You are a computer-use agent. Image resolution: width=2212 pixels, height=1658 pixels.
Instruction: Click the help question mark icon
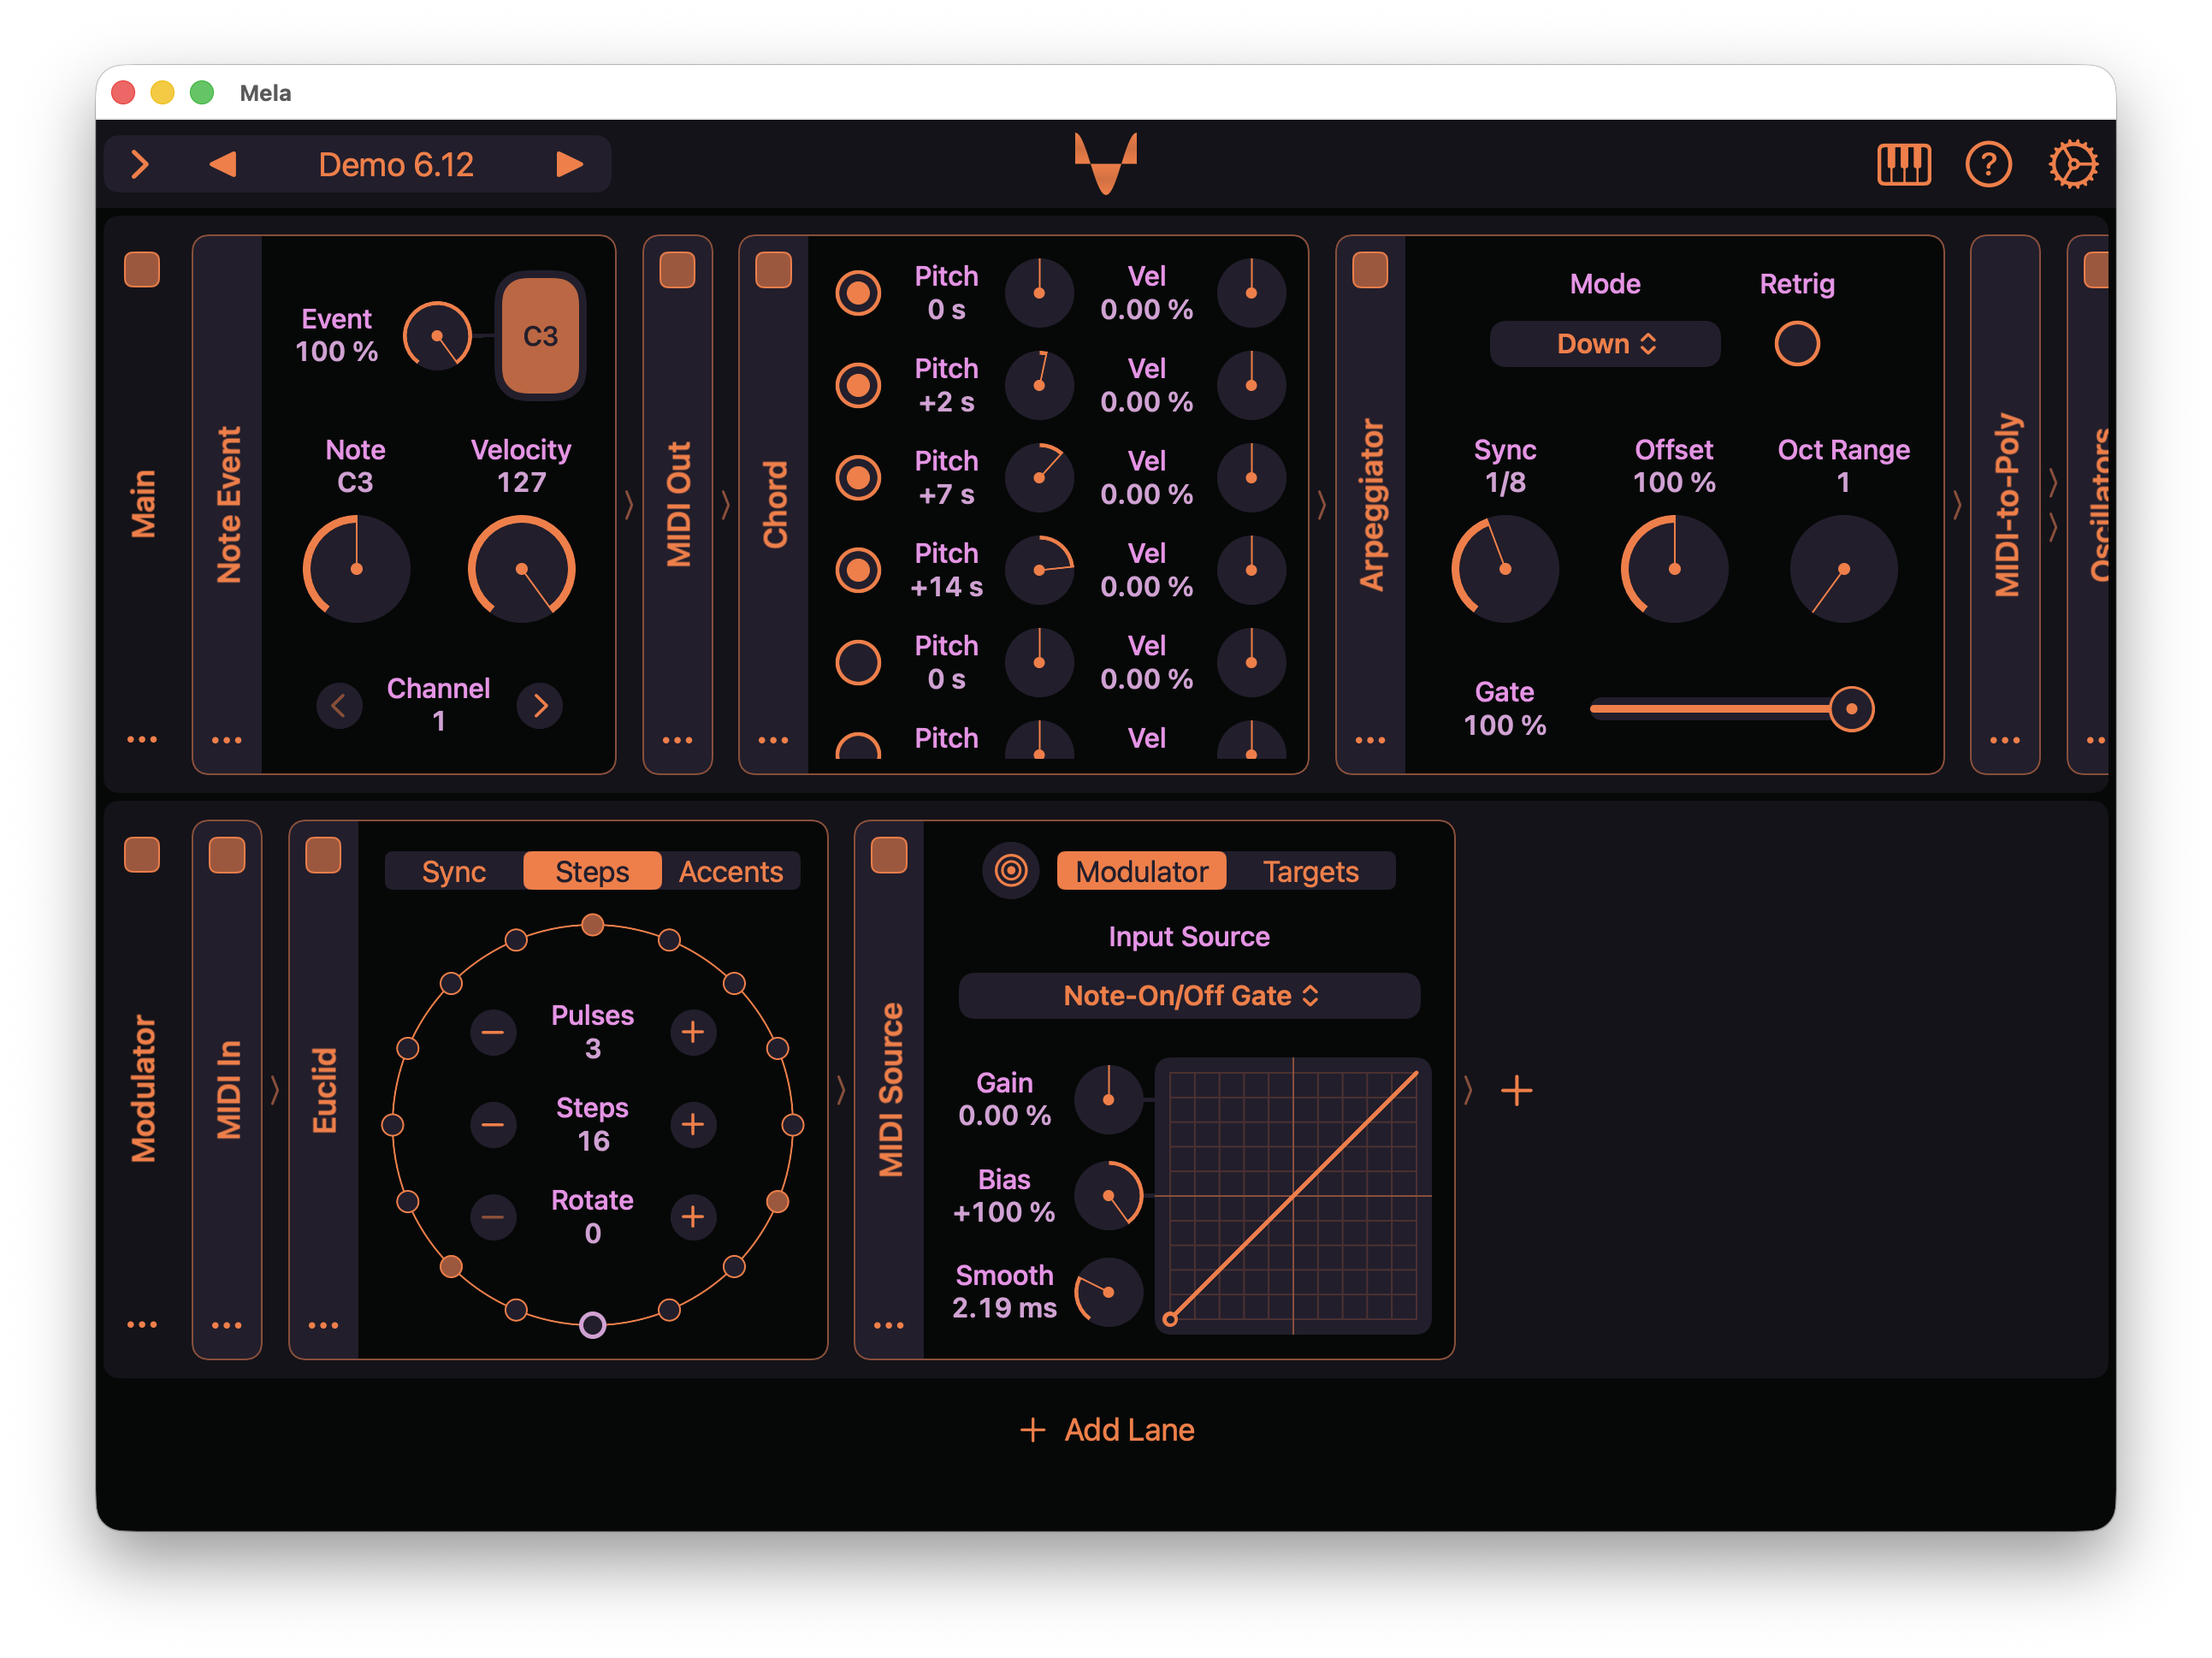click(1988, 164)
